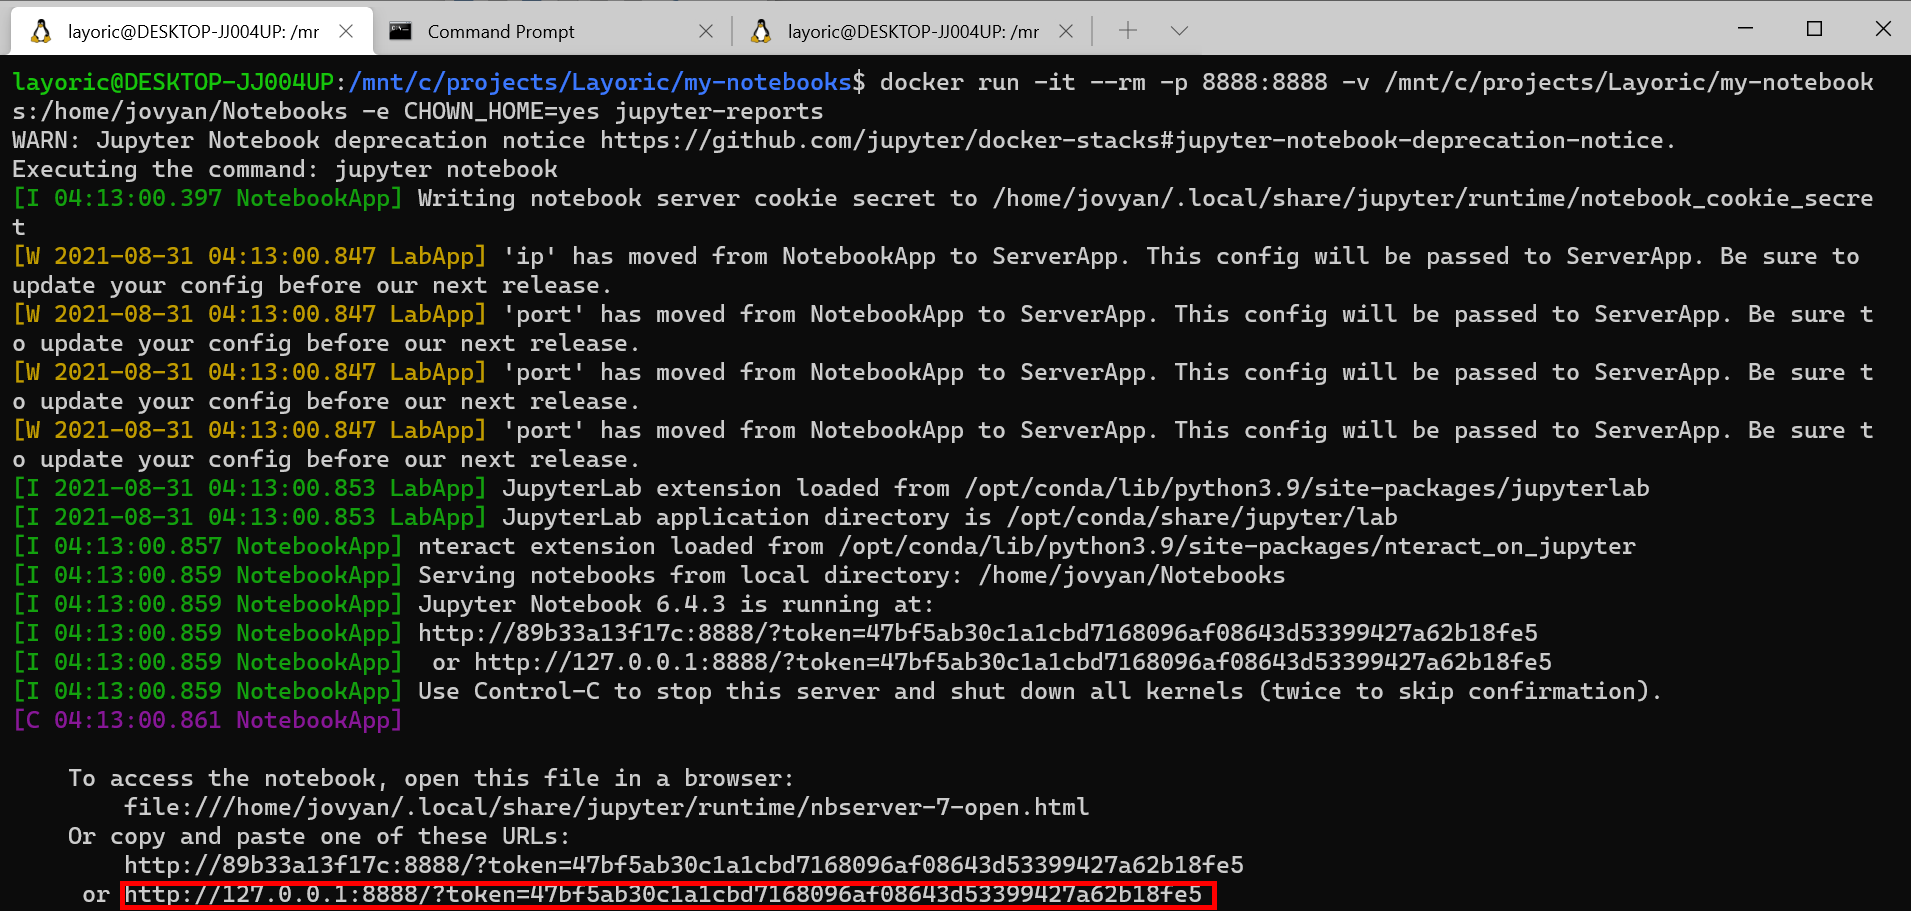Click 'Executing the command: jupyter notebook' line

(x=285, y=169)
